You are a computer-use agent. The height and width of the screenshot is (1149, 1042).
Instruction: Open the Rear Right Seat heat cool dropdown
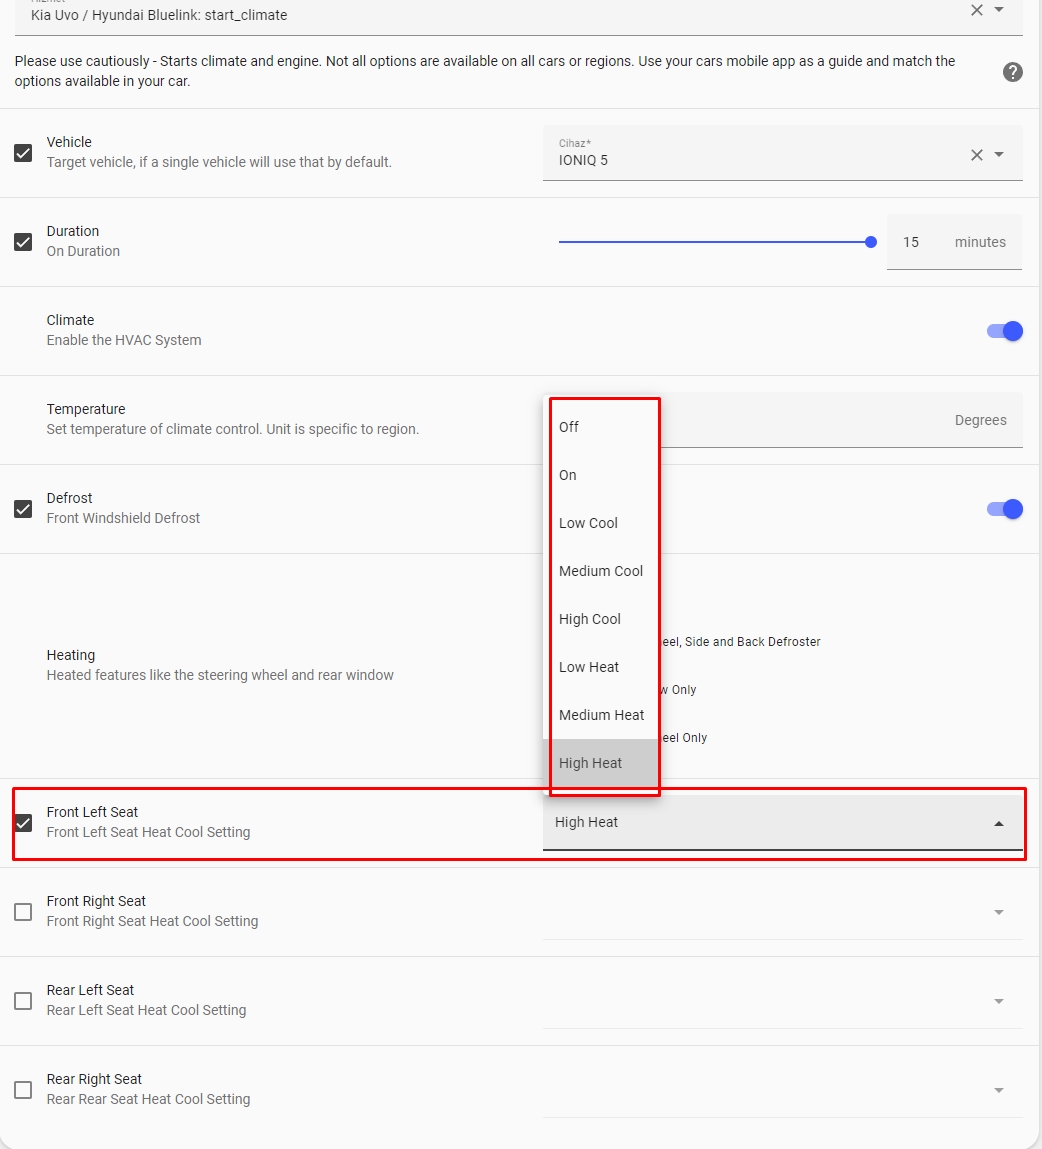coord(997,1090)
